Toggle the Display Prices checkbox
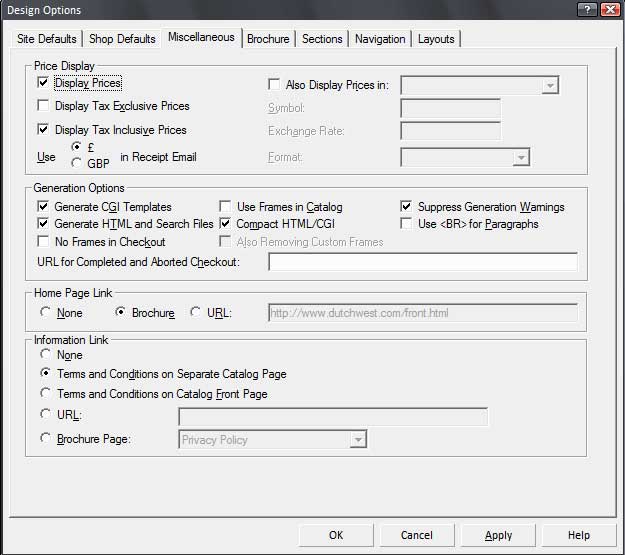Screen dimensions: 625x555 [43, 83]
